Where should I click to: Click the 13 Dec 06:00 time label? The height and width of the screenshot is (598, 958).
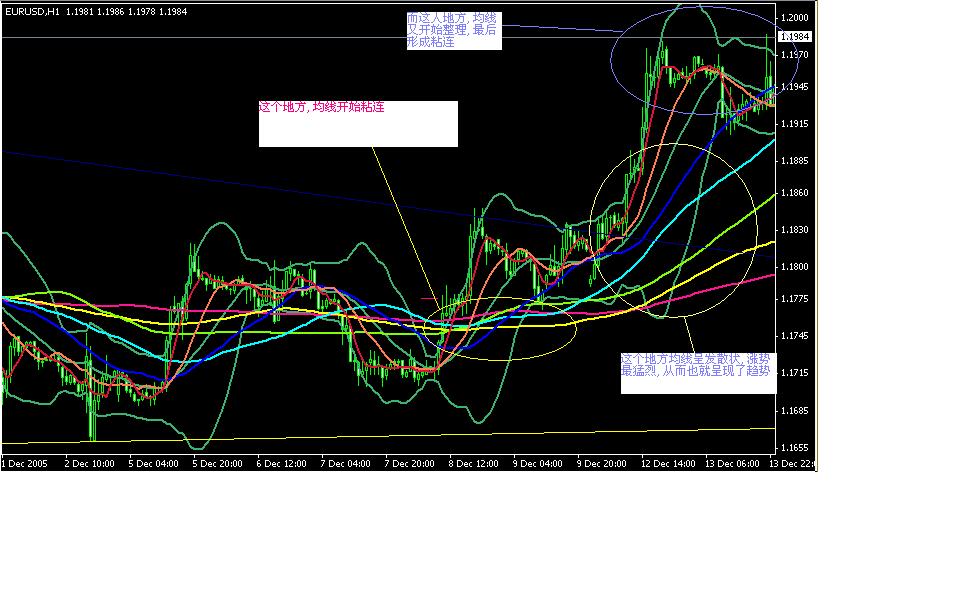[732, 464]
